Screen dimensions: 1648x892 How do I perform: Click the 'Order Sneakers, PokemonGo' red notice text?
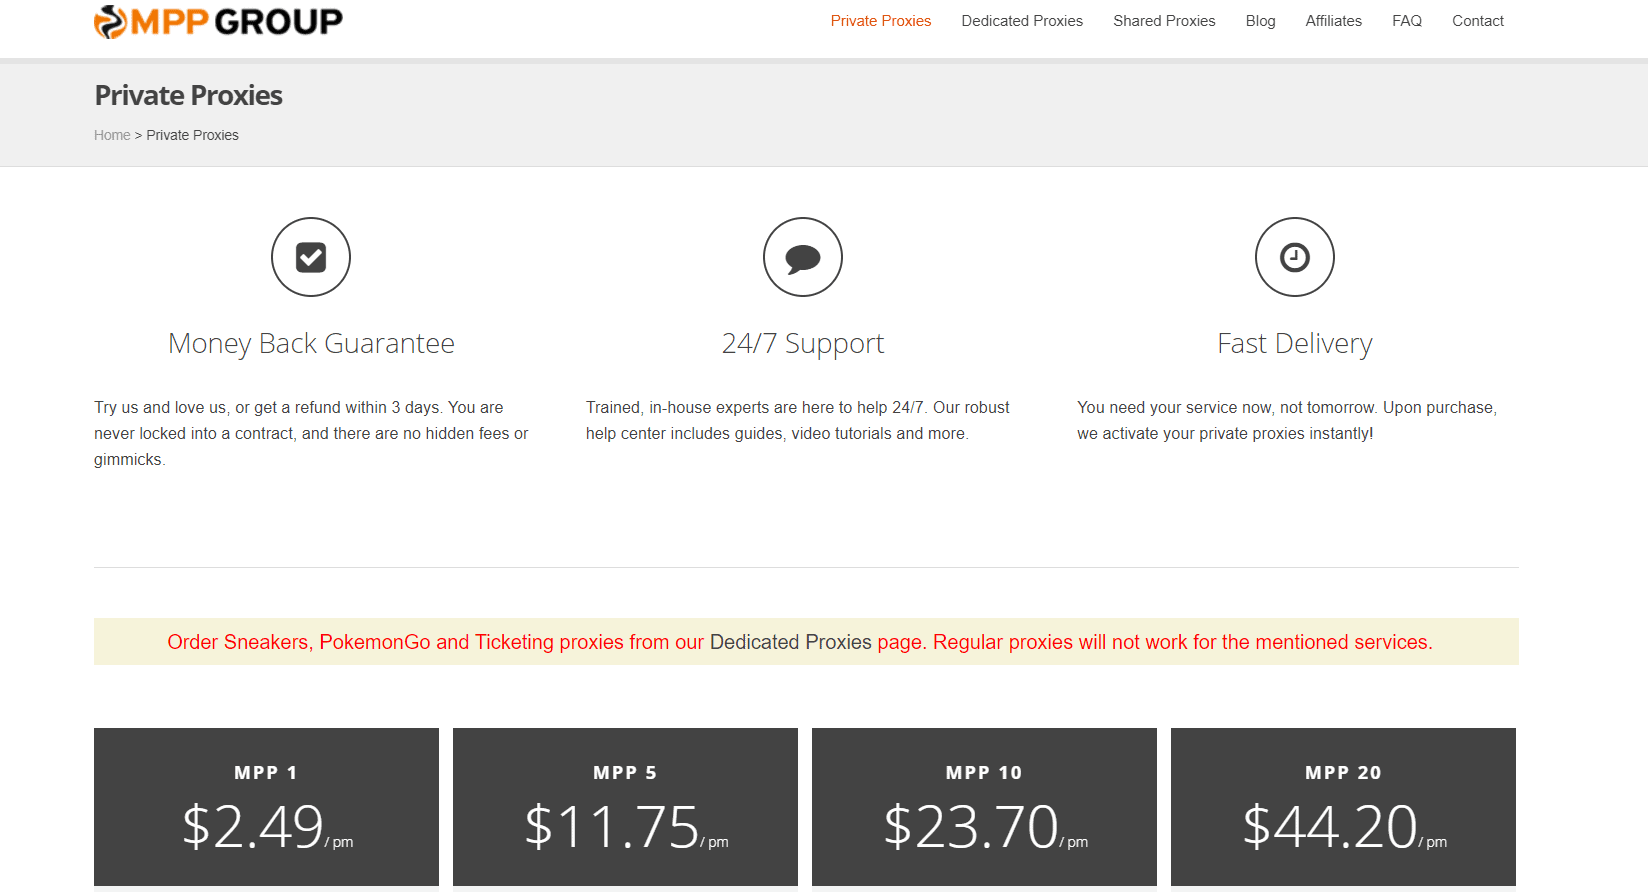click(x=800, y=642)
